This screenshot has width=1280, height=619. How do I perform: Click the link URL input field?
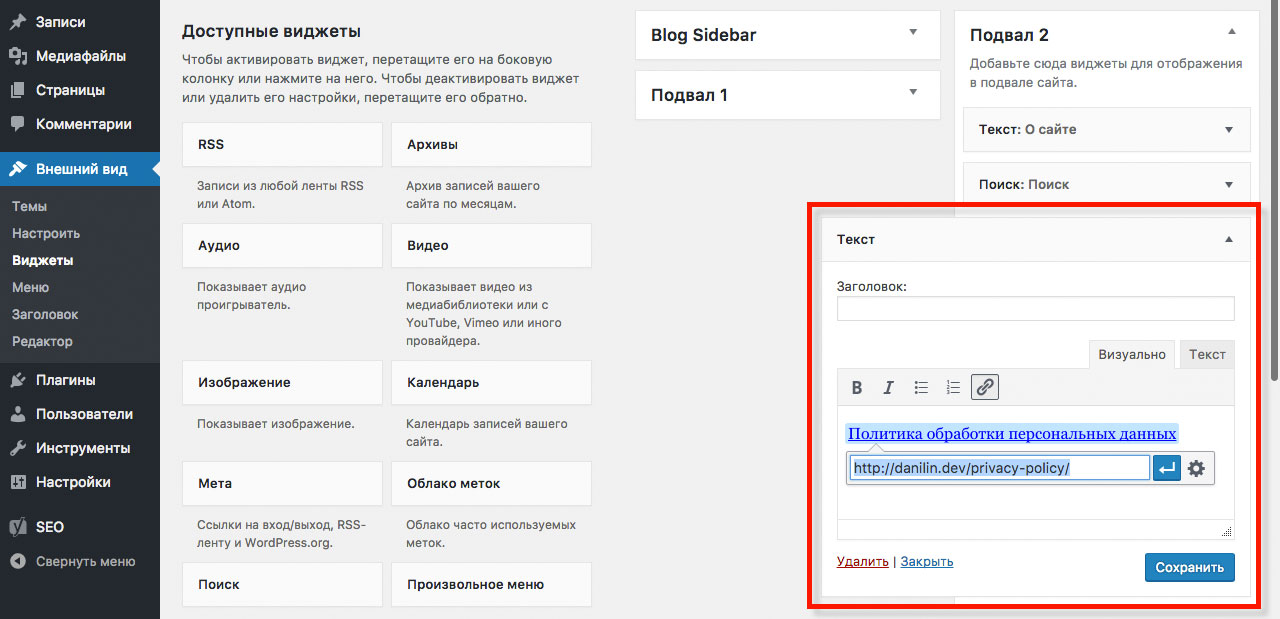pyautogui.click(x=1000, y=467)
